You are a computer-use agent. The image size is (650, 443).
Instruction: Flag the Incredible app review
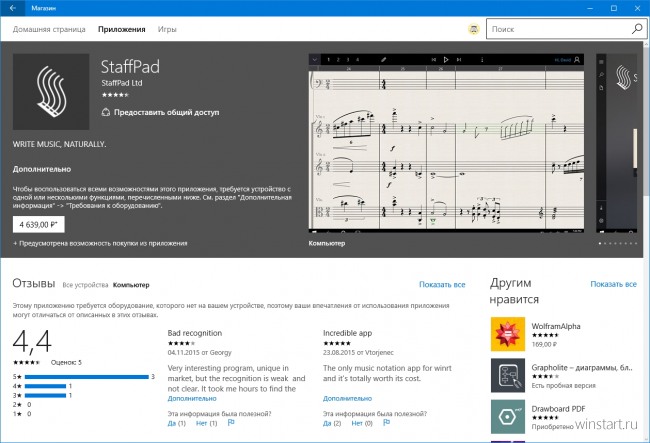[x=386, y=423]
